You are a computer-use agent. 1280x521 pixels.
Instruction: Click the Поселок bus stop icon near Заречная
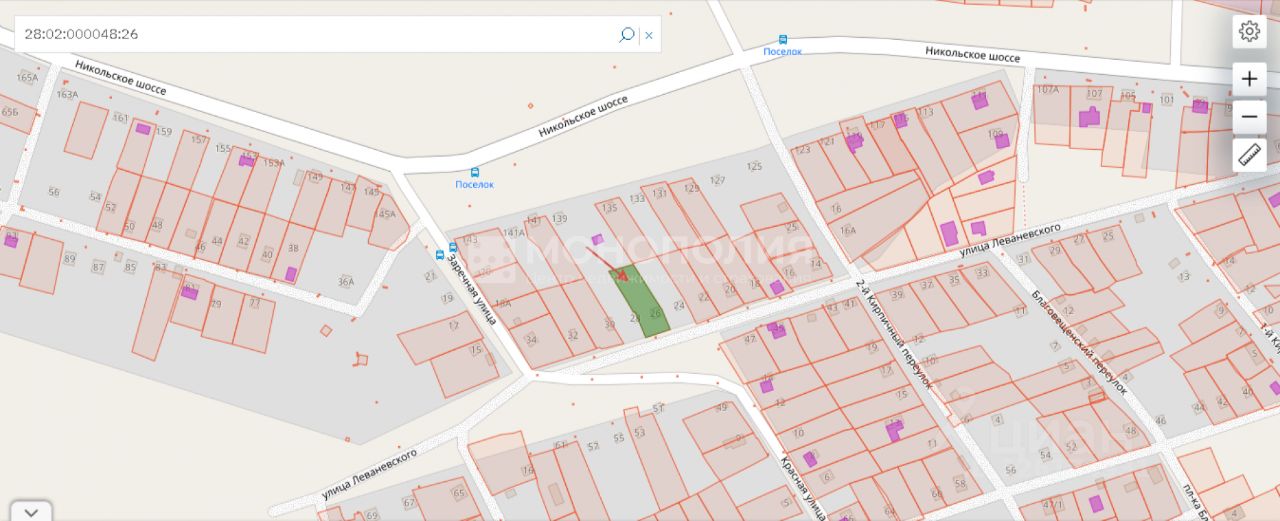[x=474, y=172]
